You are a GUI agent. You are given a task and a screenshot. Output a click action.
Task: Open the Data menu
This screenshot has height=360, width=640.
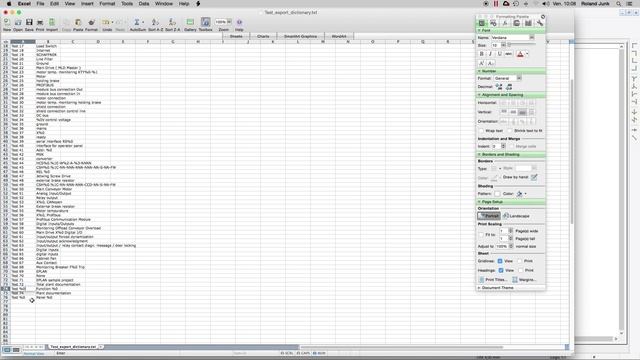click(144, 4)
